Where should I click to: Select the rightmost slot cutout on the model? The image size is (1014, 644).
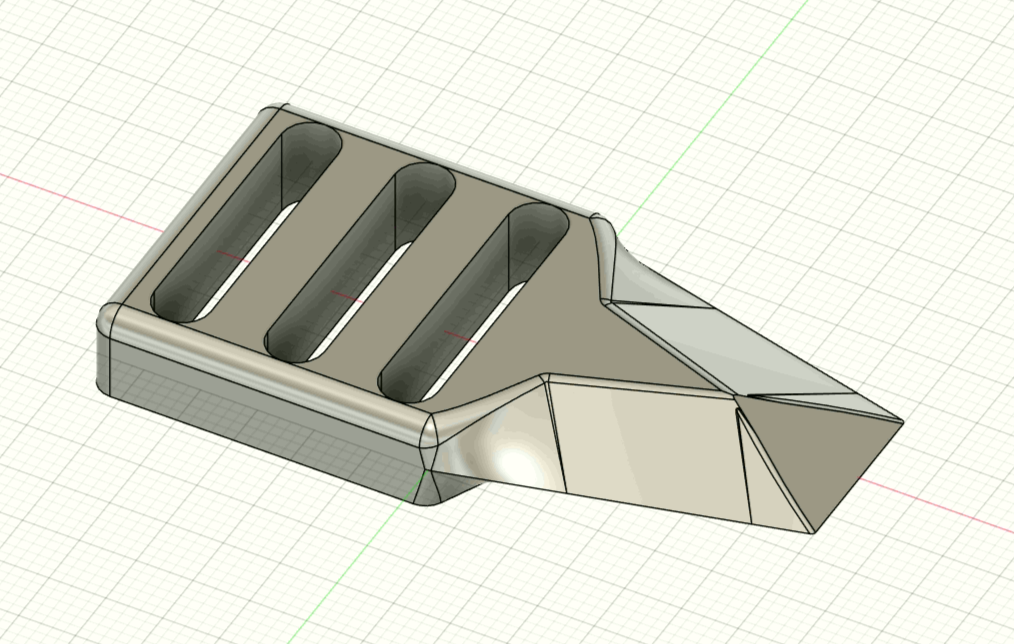click(473, 301)
